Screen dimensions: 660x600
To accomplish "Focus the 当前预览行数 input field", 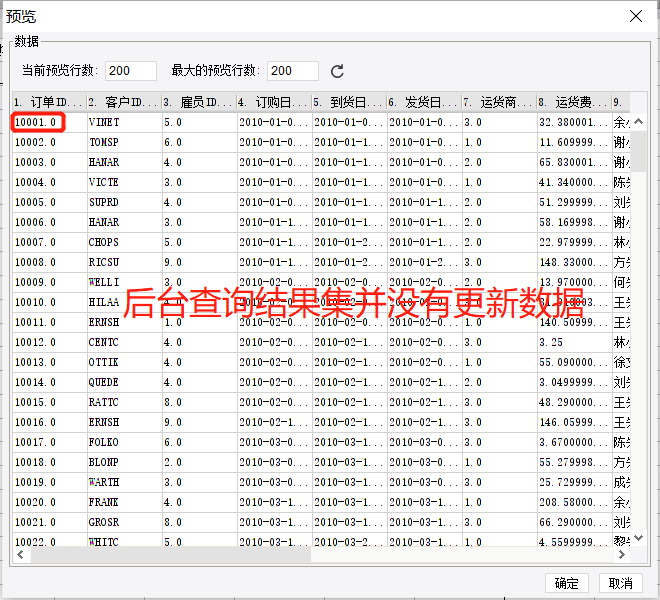I will (x=131, y=71).
